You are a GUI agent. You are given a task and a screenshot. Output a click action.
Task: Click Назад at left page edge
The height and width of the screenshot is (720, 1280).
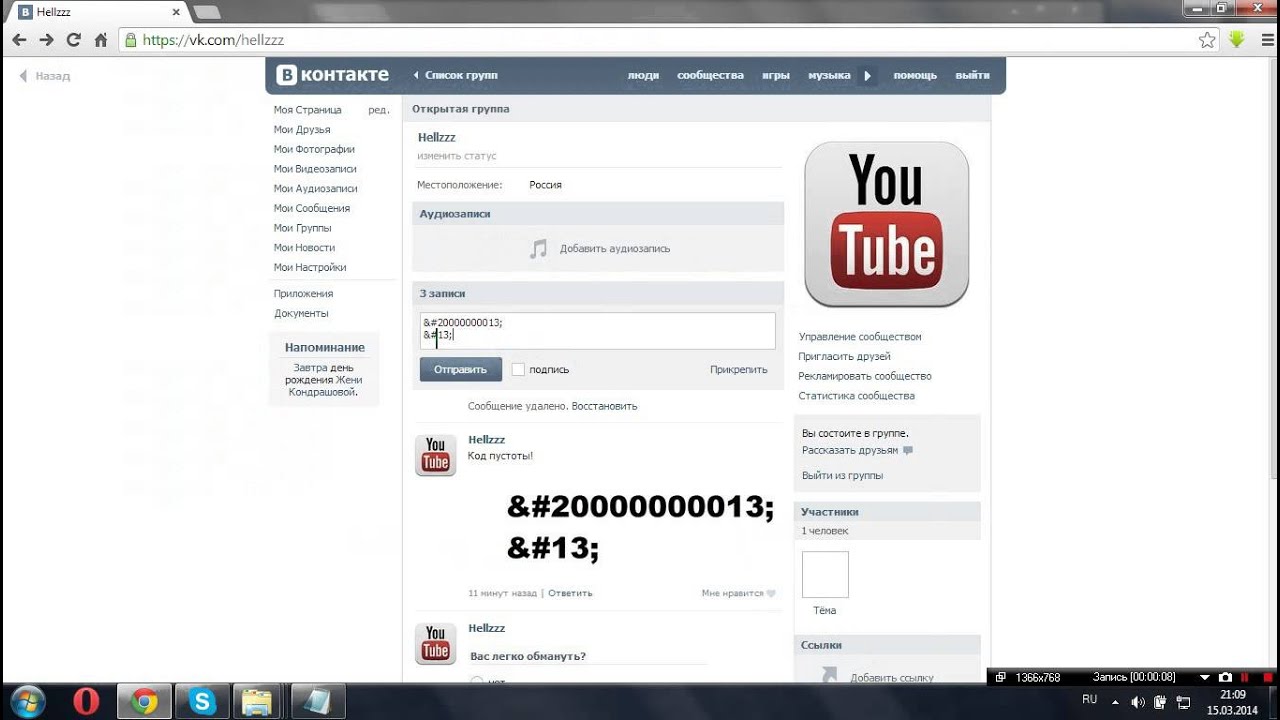point(45,76)
